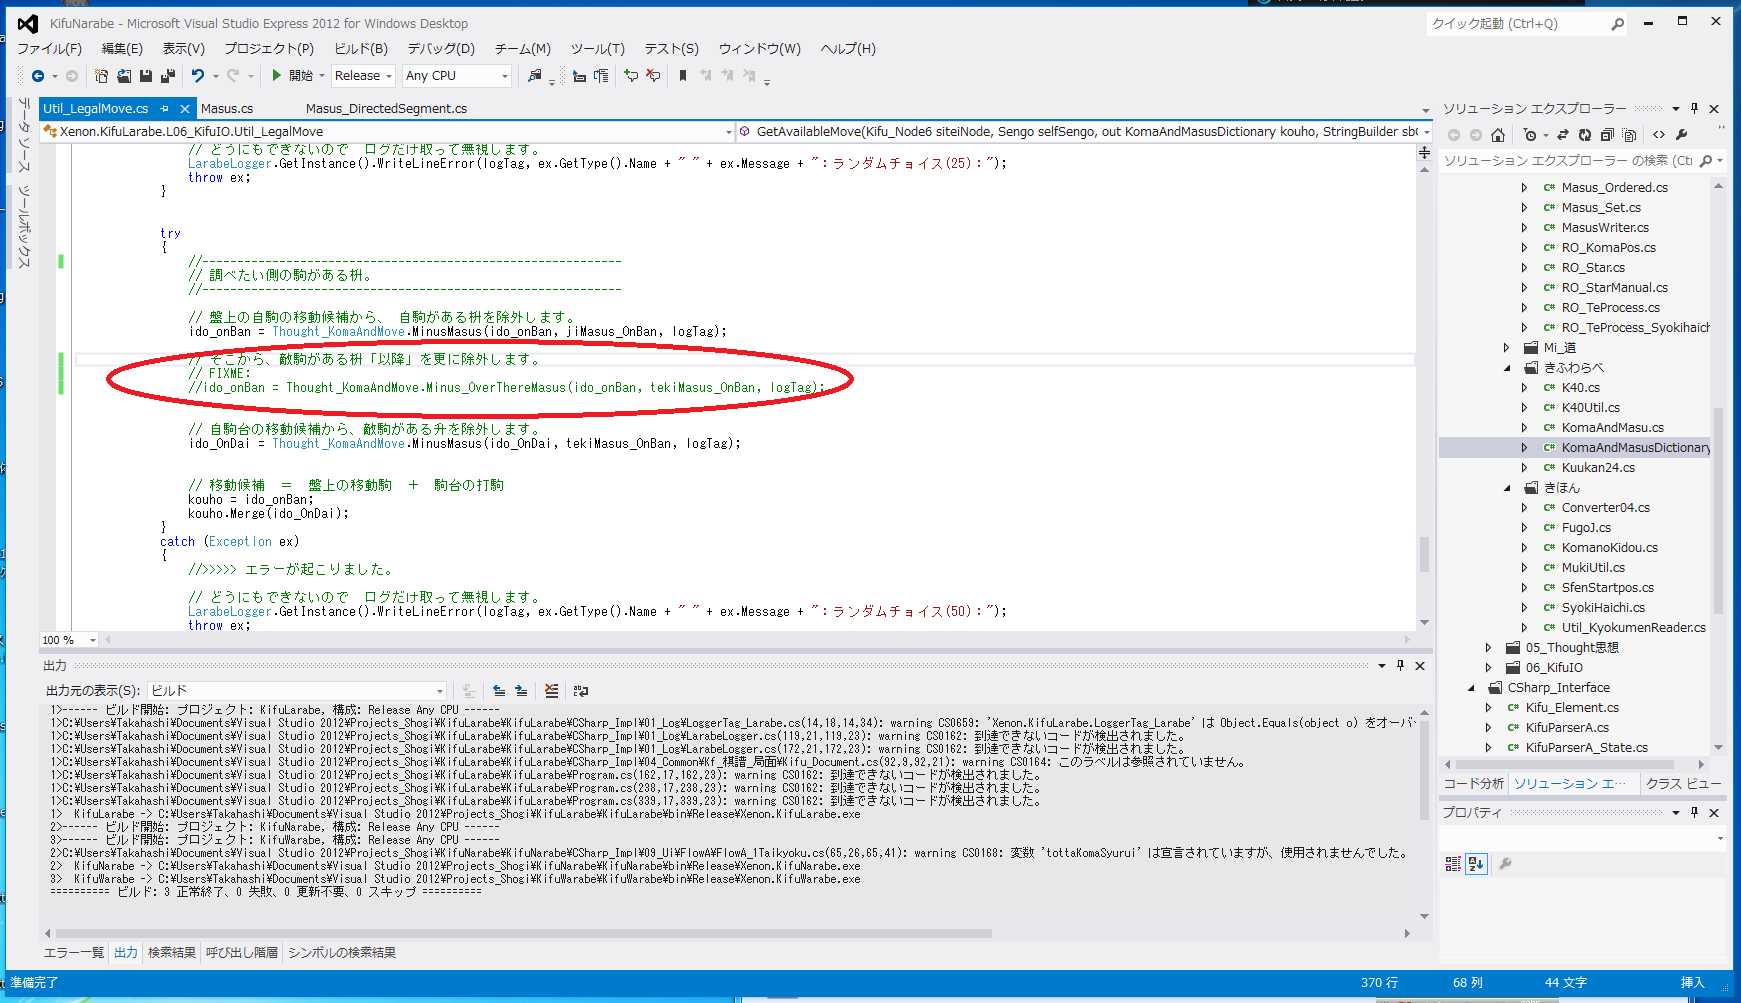Toggle a bookmark with the bookmark icon
Viewport: 1741px width, 1003px height.
pyautogui.click(x=683, y=76)
